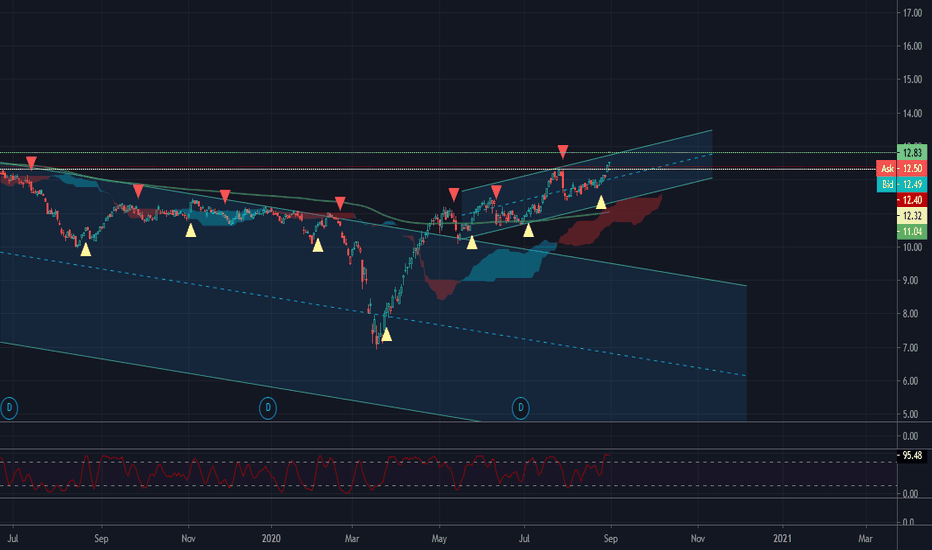Select the red down arrow above late February 2020
The width and height of the screenshot is (932, 550).
coord(340,203)
